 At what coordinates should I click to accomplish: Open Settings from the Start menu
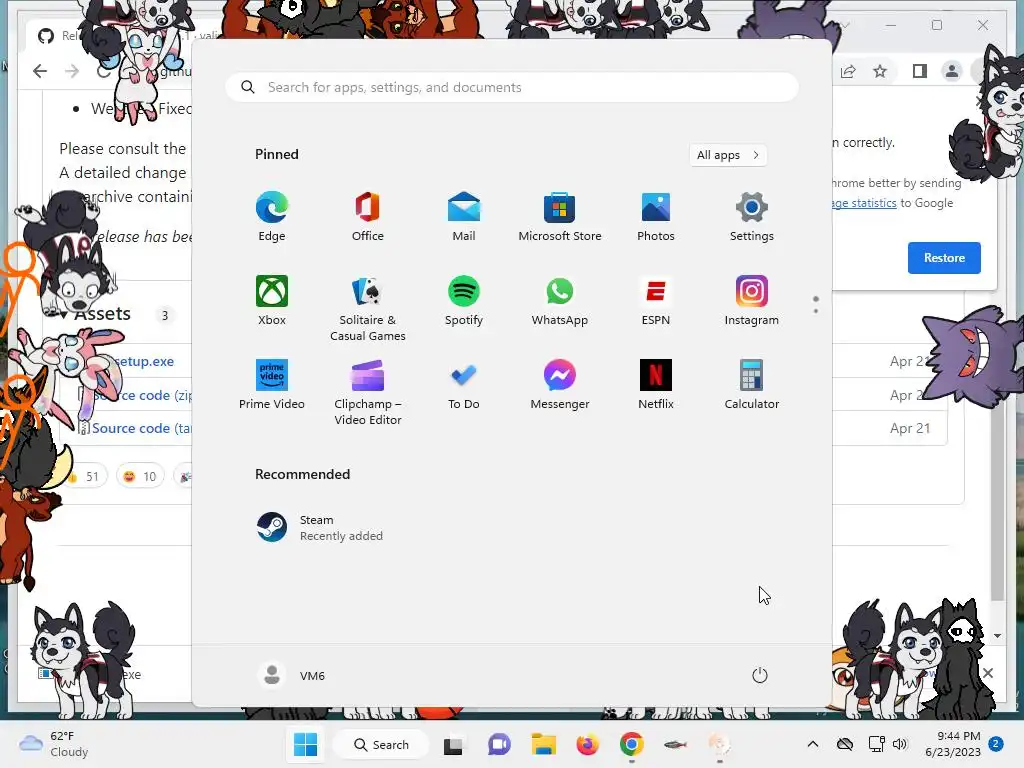click(752, 217)
